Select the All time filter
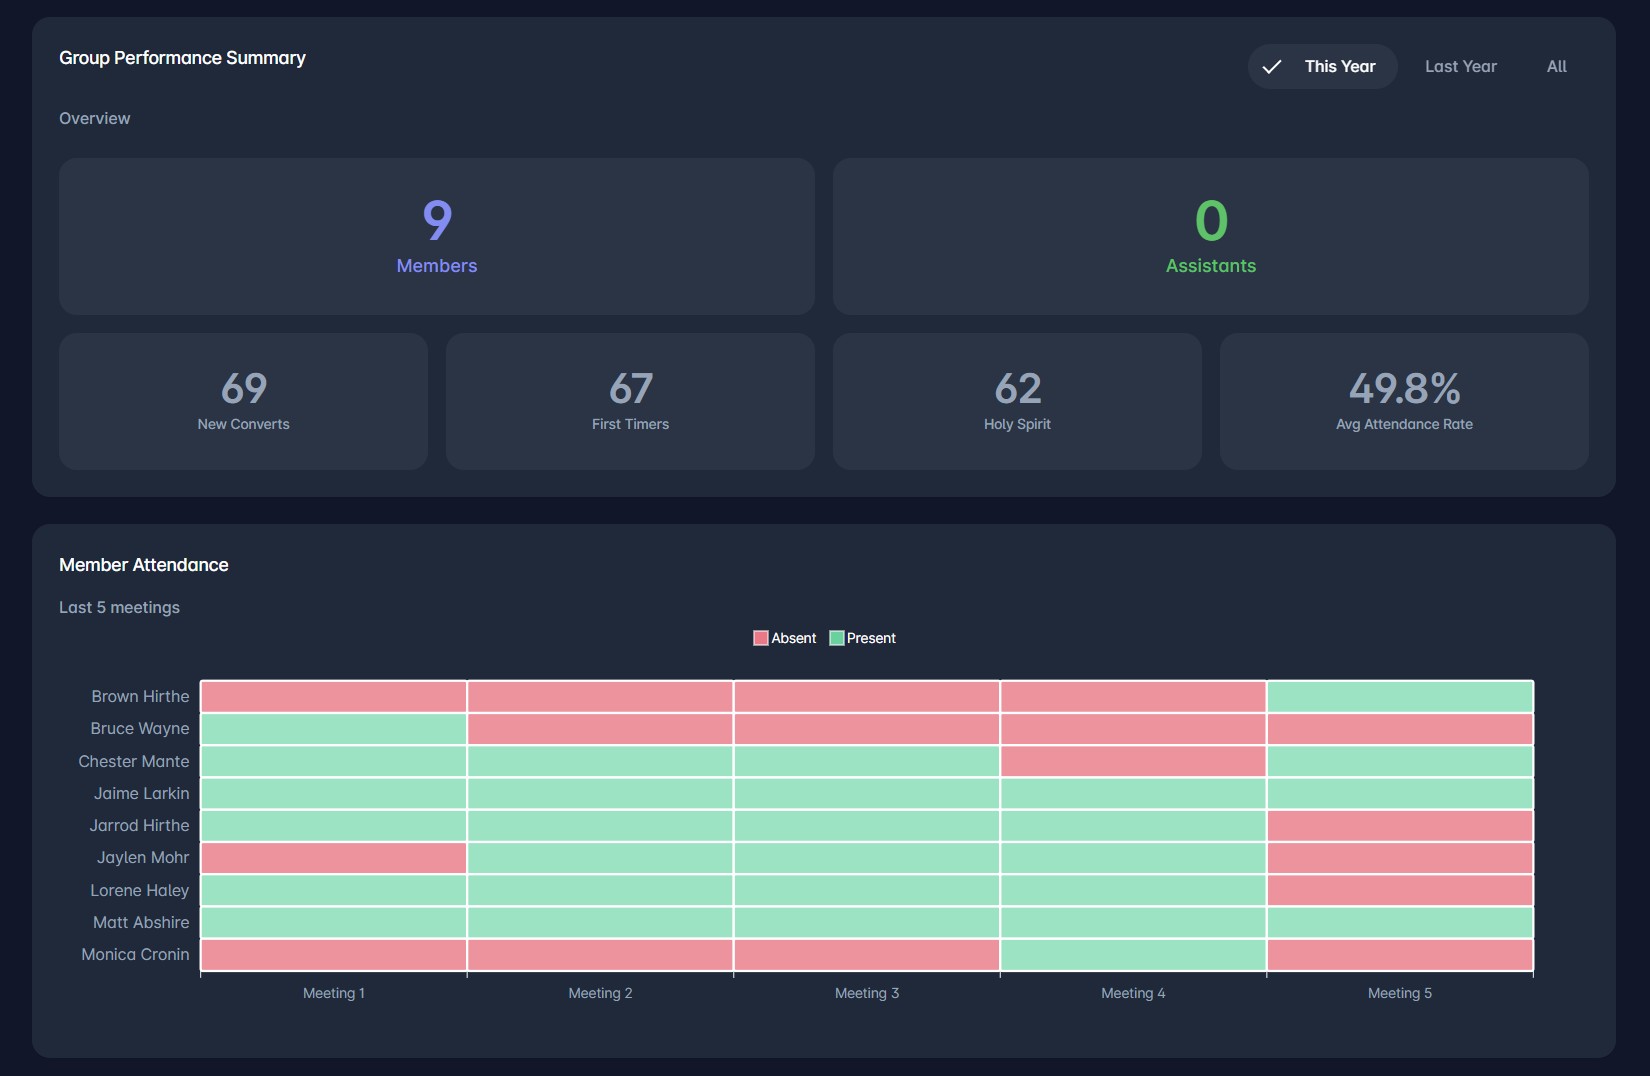 [1556, 66]
